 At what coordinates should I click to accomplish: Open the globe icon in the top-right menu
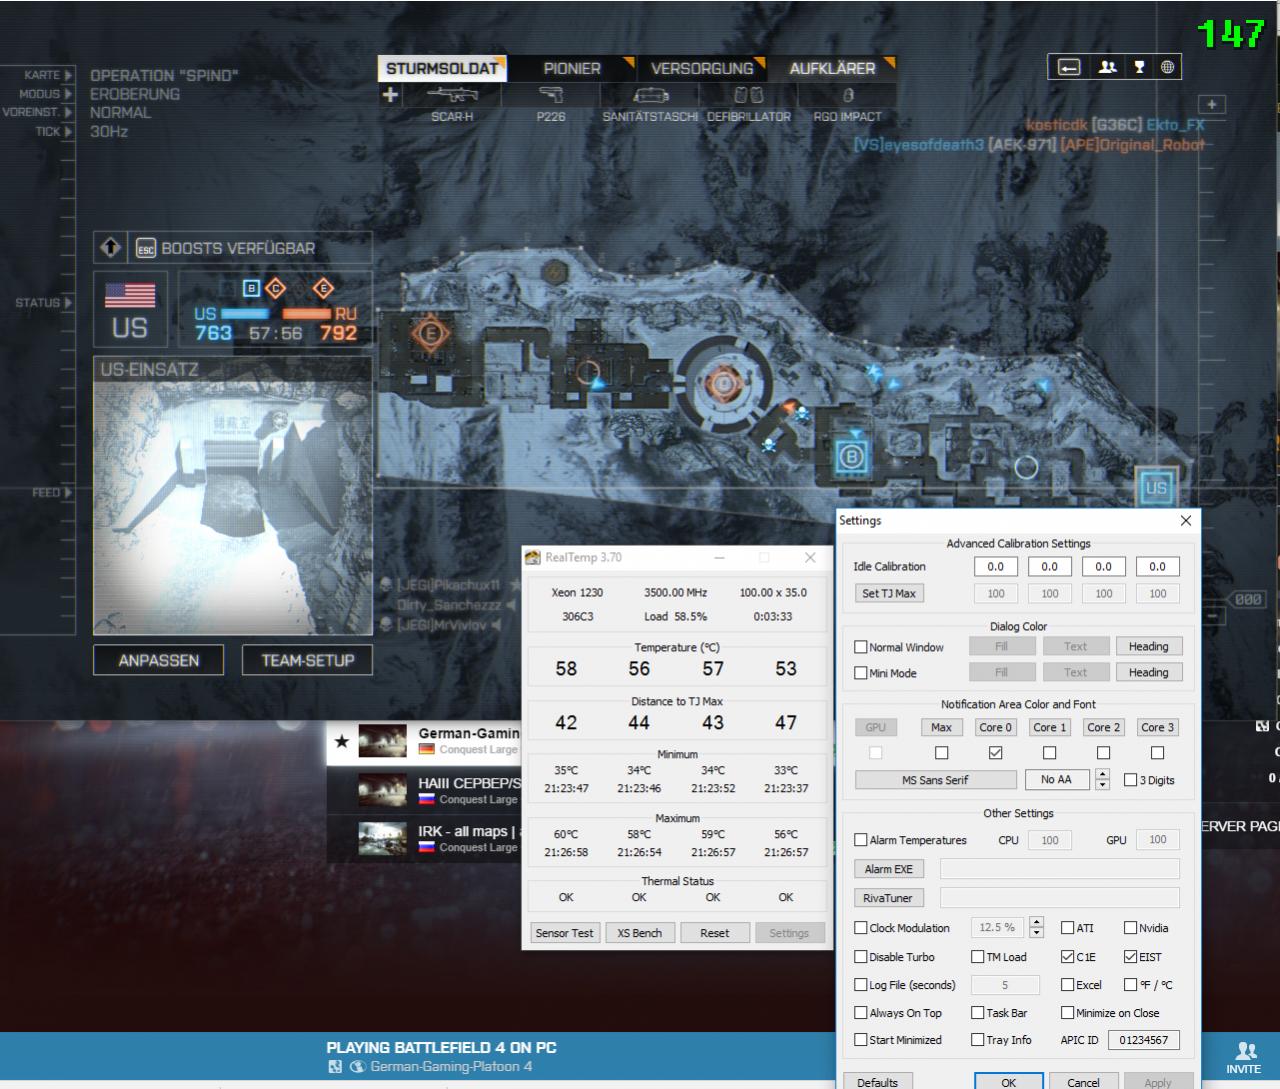[x=1167, y=67]
